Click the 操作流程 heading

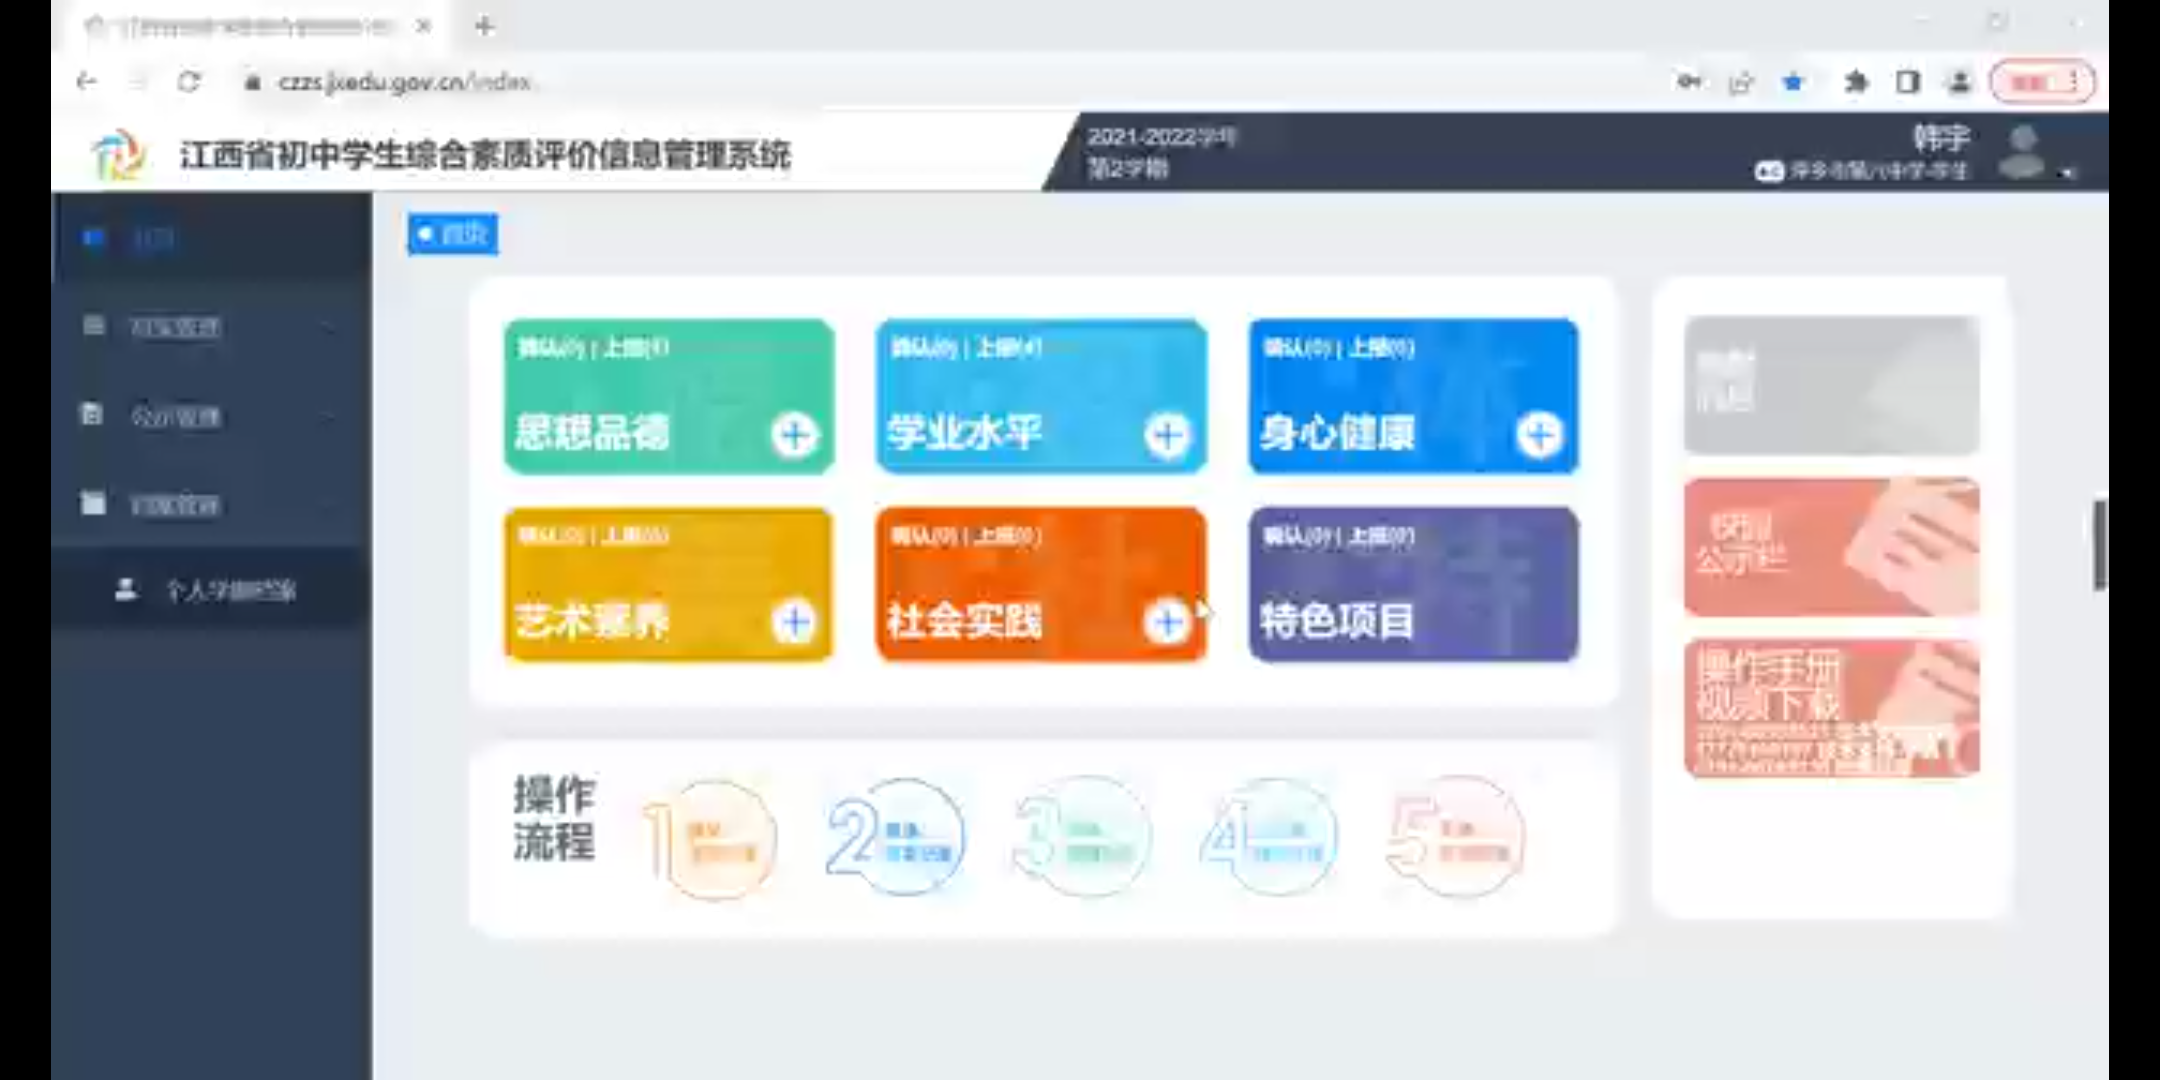(554, 818)
